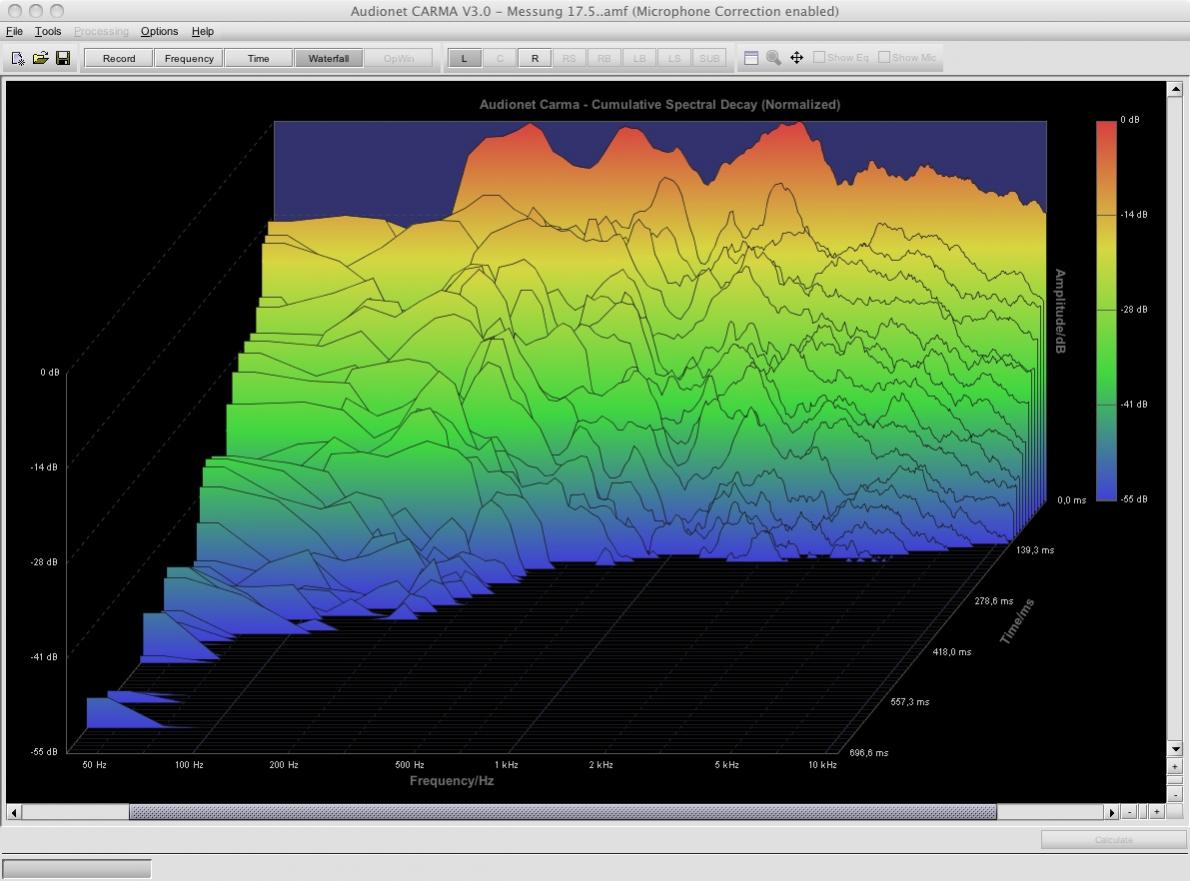
Task: Save the measurement with the floppy disk icon
Action: pyautogui.click(x=63, y=58)
